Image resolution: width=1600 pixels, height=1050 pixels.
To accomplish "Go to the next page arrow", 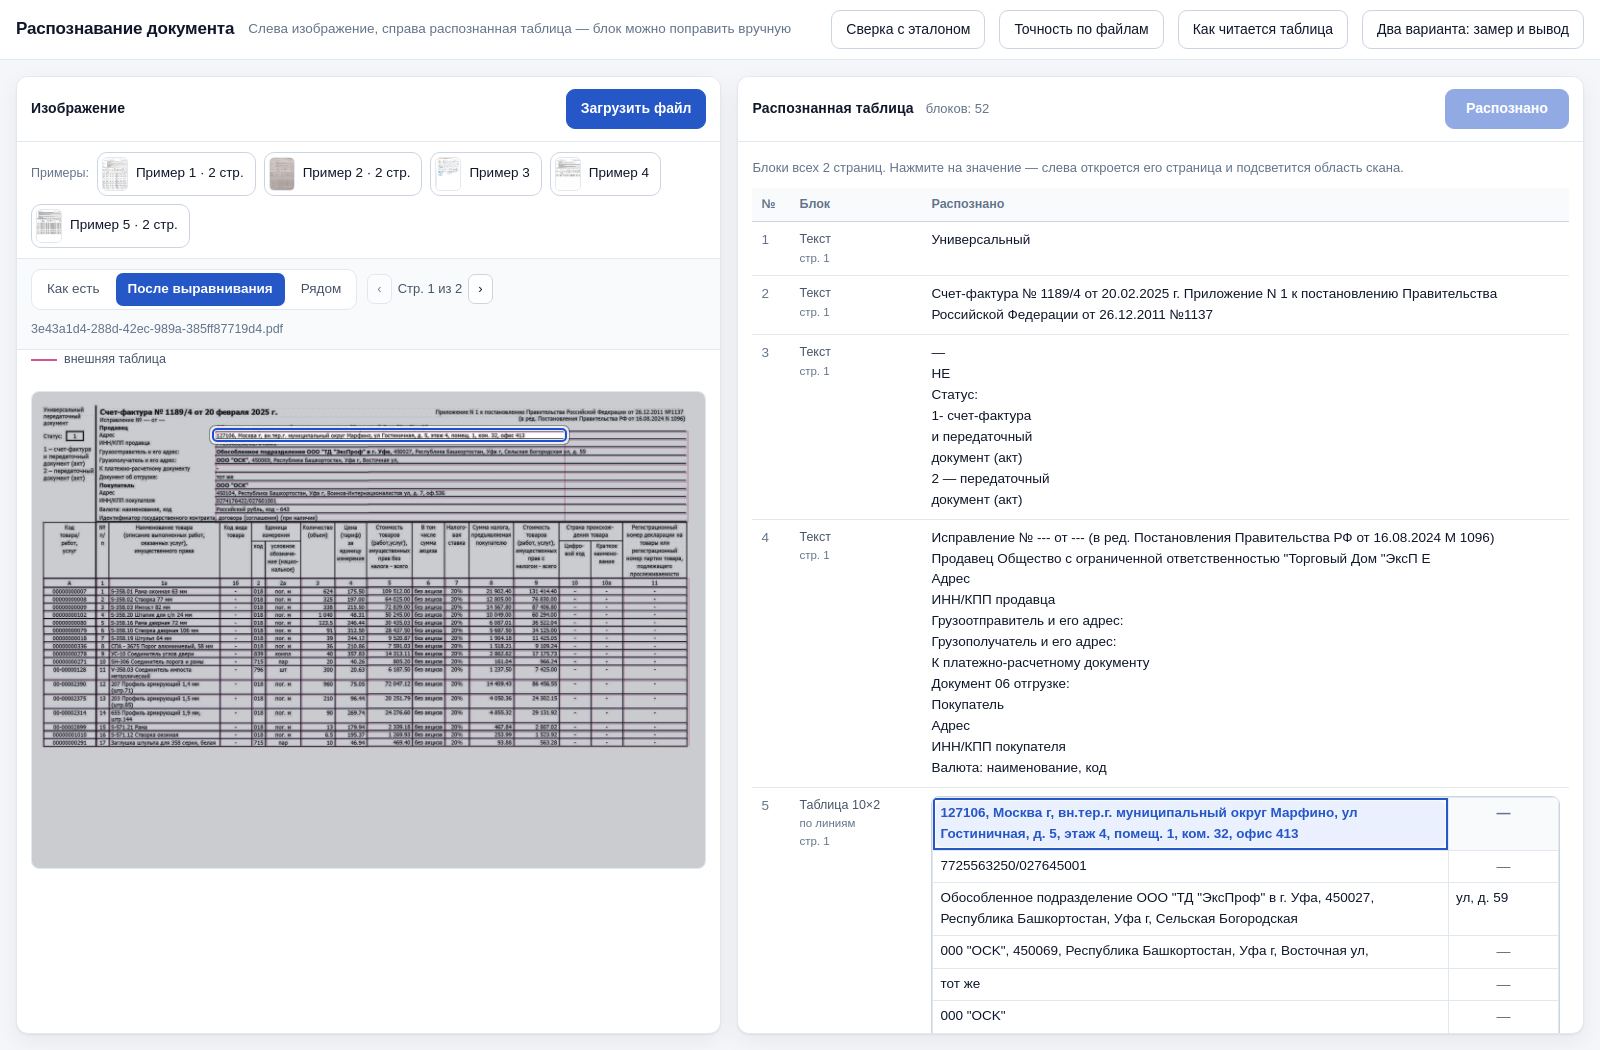I will [x=480, y=289].
